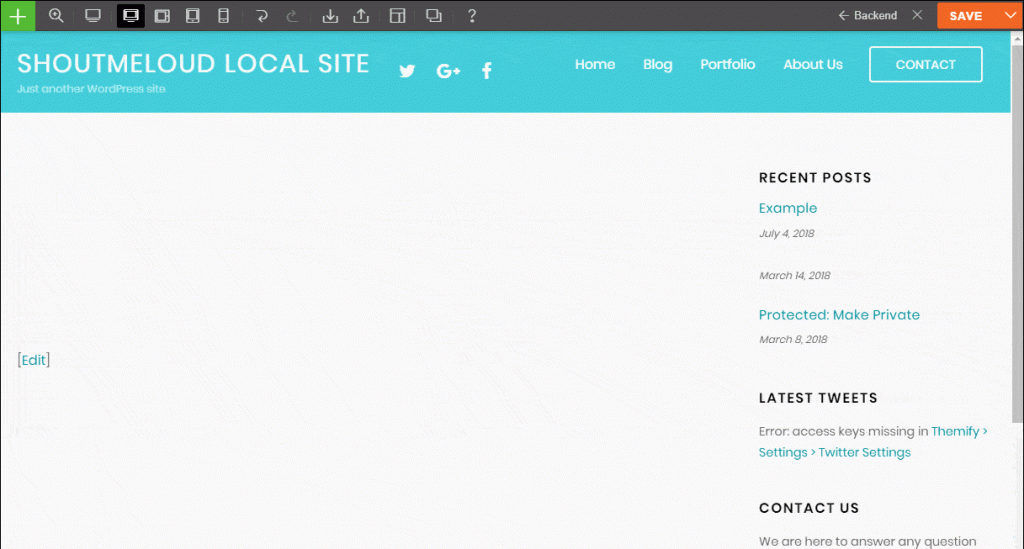Image resolution: width=1024 pixels, height=549 pixels.
Task: Open Themify Settings Twitter Settings link
Action: pos(873,442)
